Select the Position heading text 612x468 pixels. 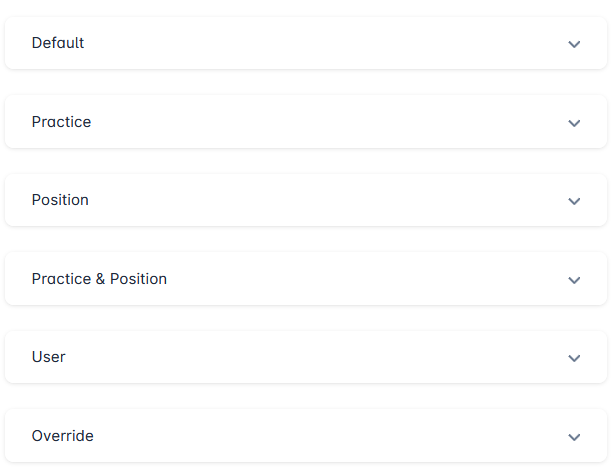tap(60, 200)
